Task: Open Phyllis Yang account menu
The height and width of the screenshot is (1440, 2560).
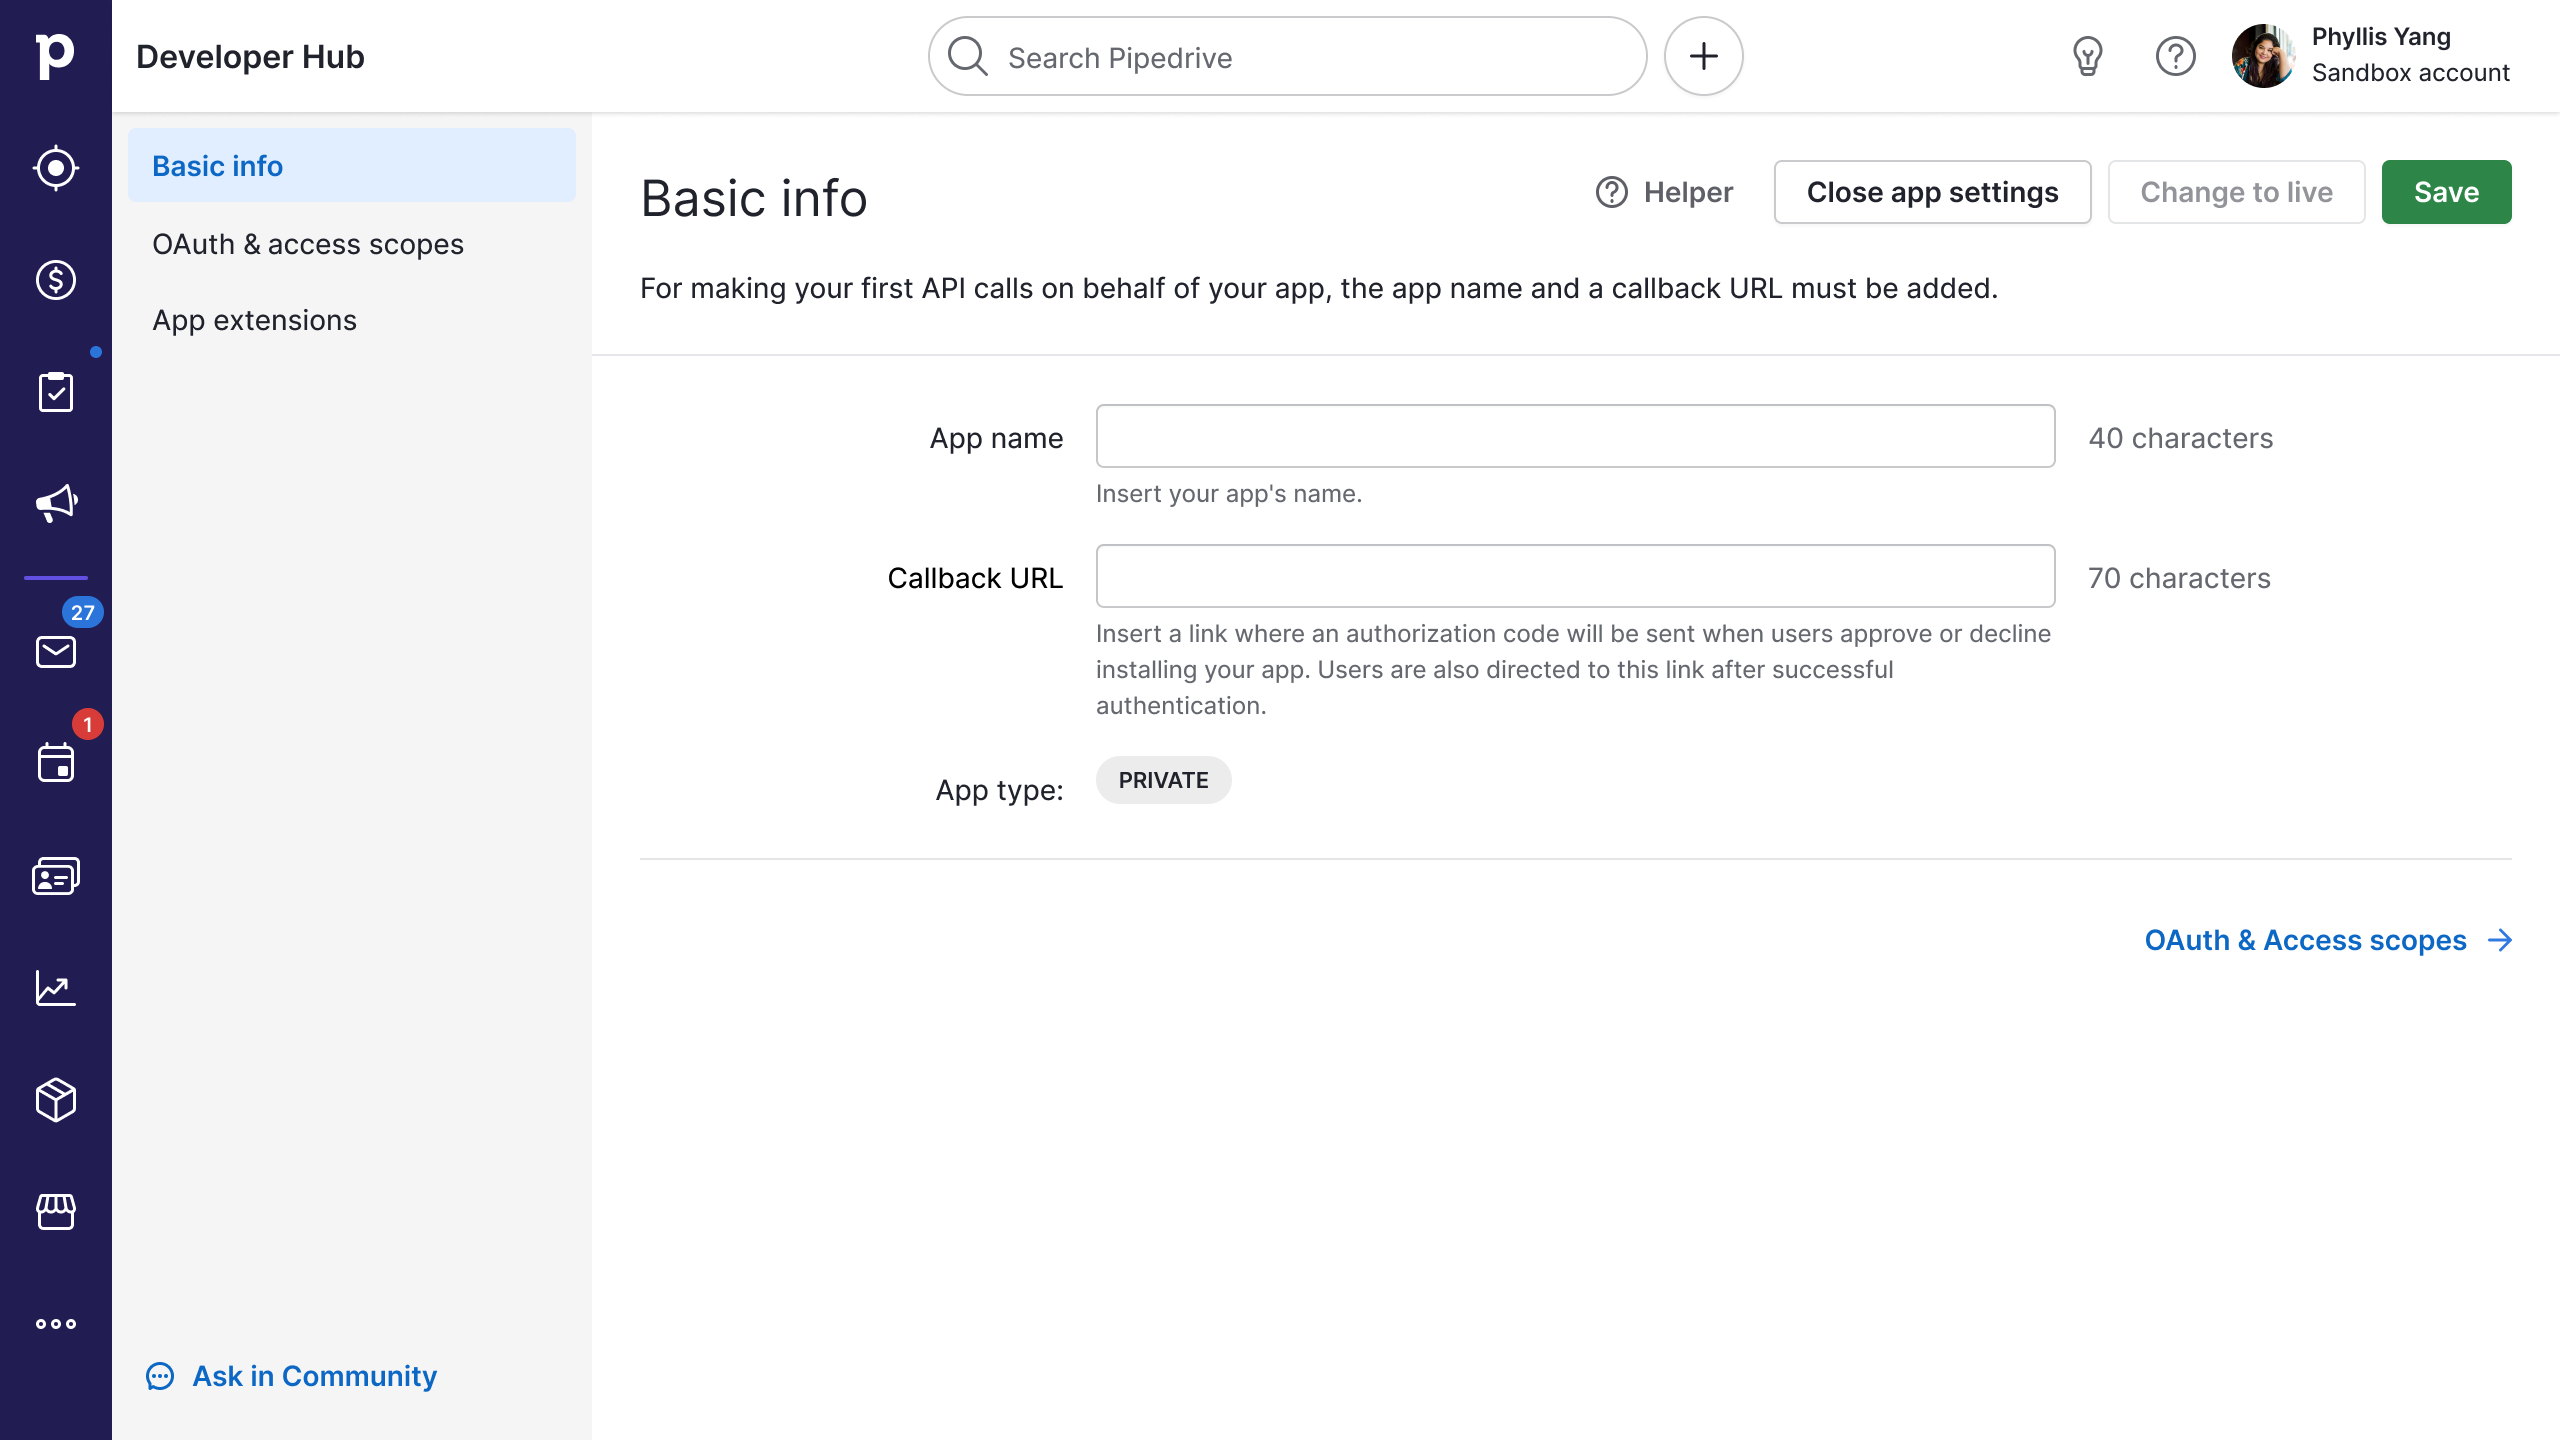Action: click(x=2372, y=56)
